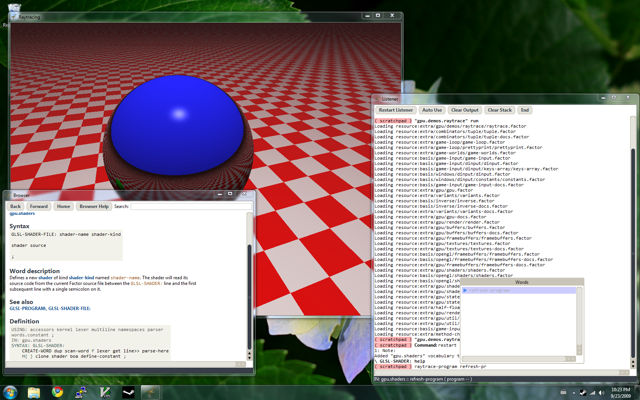Click Back in the Browser window
Image resolution: width=640 pixels, height=400 pixels.
point(16,207)
